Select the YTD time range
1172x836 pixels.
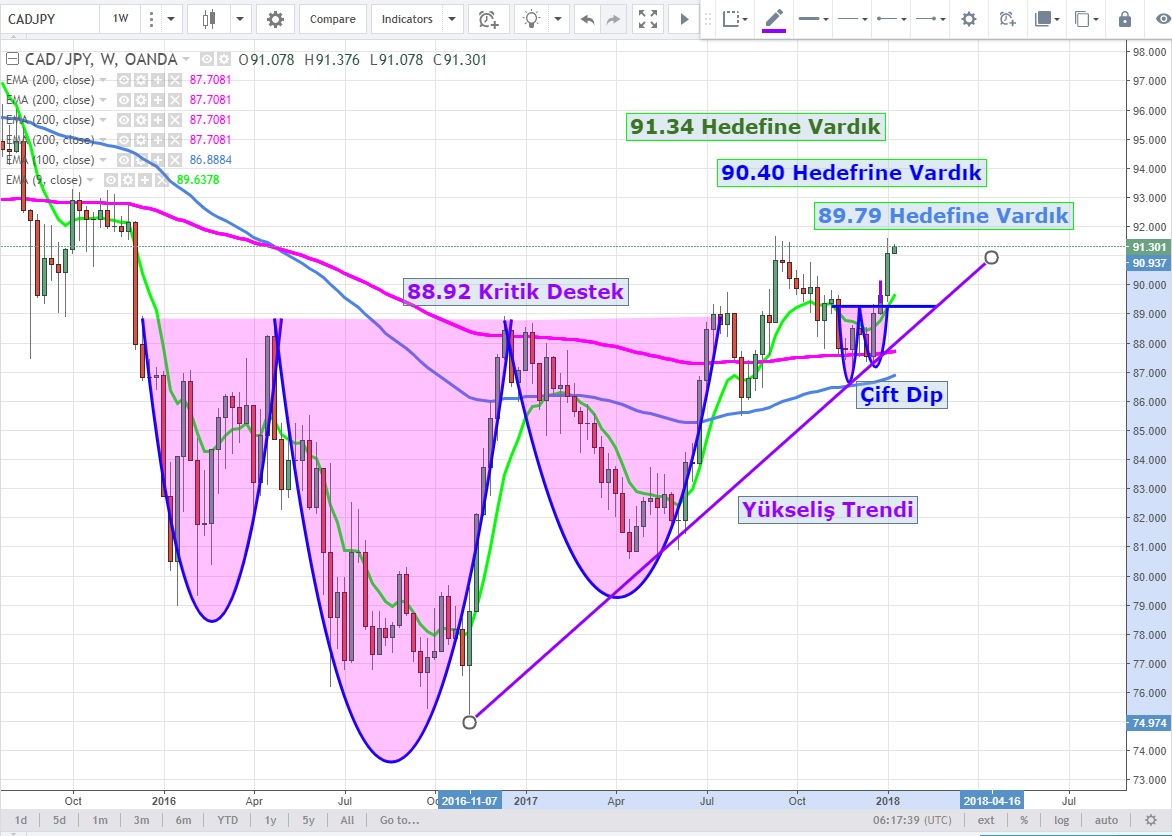[x=227, y=820]
